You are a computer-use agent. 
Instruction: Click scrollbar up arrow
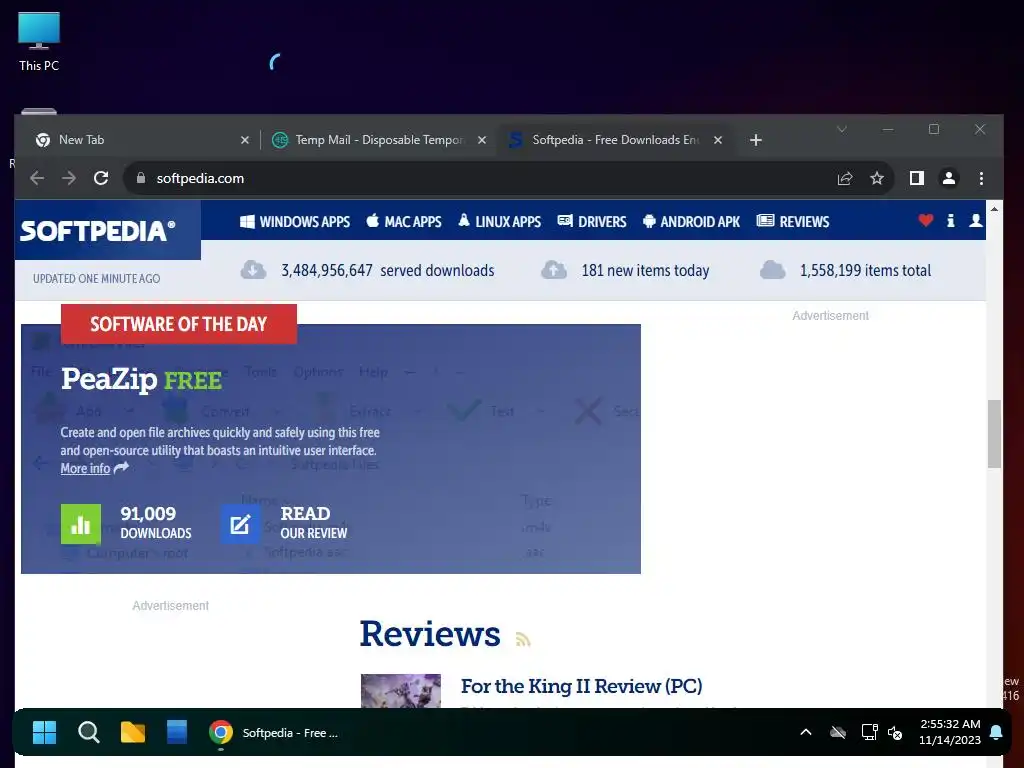pyautogui.click(x=994, y=209)
